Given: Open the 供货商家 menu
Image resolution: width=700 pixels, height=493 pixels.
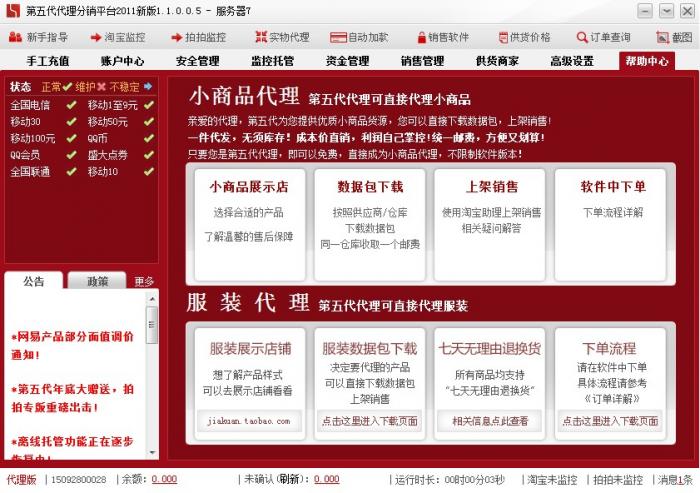Looking at the screenshot, I should pyautogui.click(x=497, y=61).
